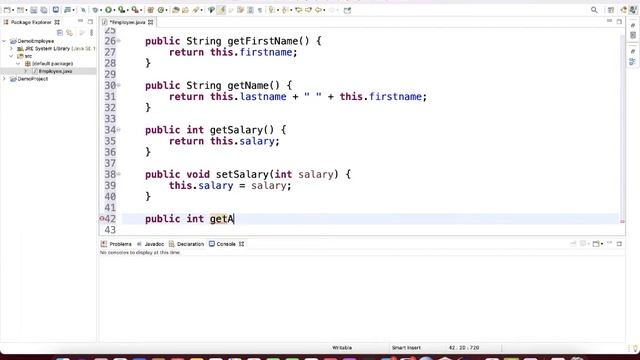640x360 pixels.
Task: Fold the getSalary method at line 34
Action: click(x=119, y=130)
